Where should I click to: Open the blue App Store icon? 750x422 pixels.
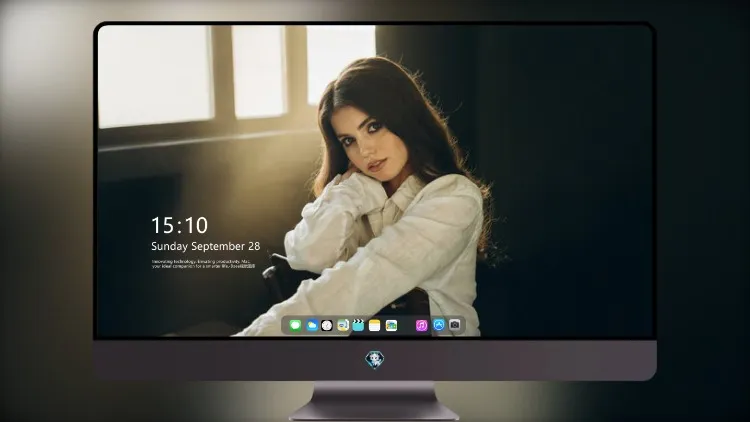439,325
